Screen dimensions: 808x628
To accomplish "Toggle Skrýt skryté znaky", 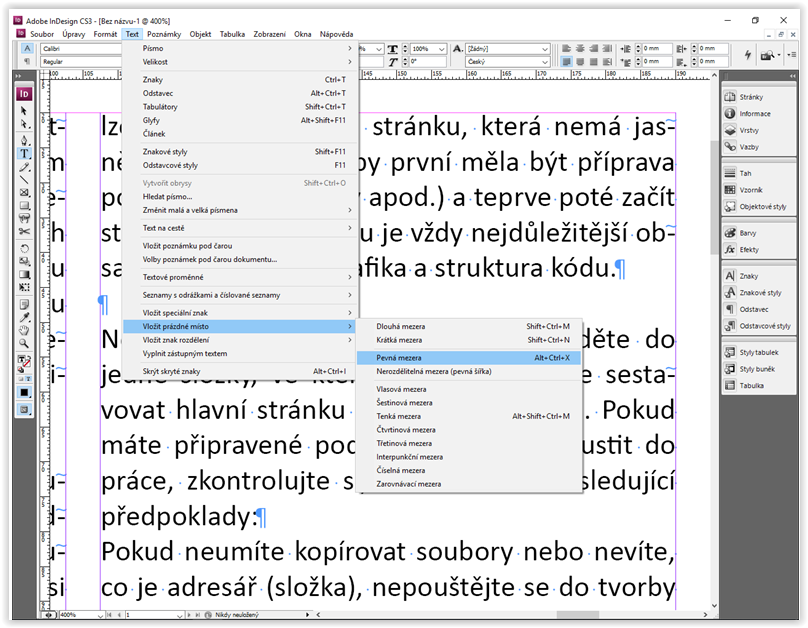I will coord(240,371).
